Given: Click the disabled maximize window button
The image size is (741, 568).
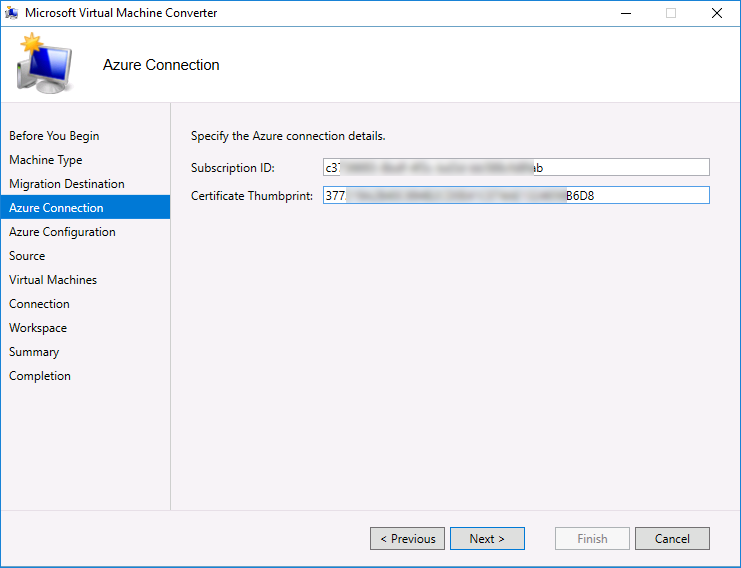Looking at the screenshot, I should tap(671, 13).
